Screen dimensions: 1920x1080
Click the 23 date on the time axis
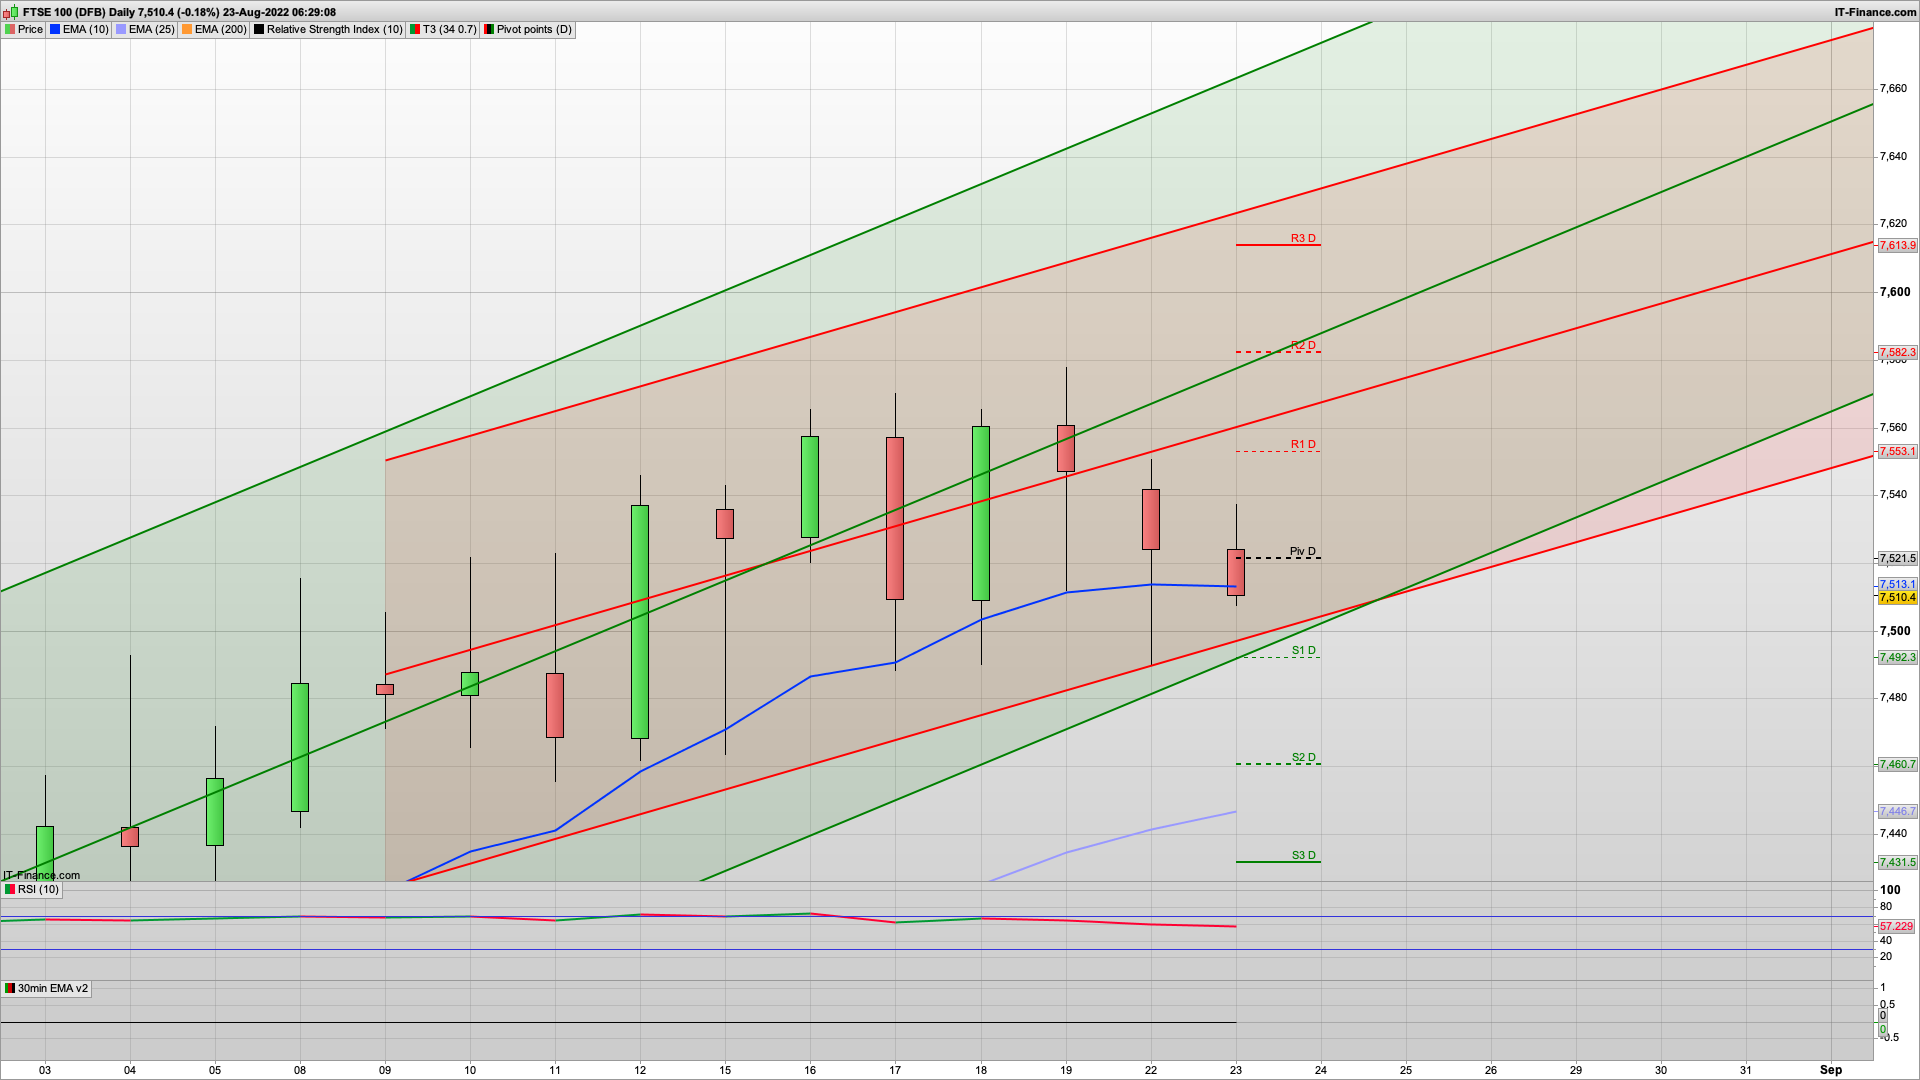(x=1236, y=1070)
